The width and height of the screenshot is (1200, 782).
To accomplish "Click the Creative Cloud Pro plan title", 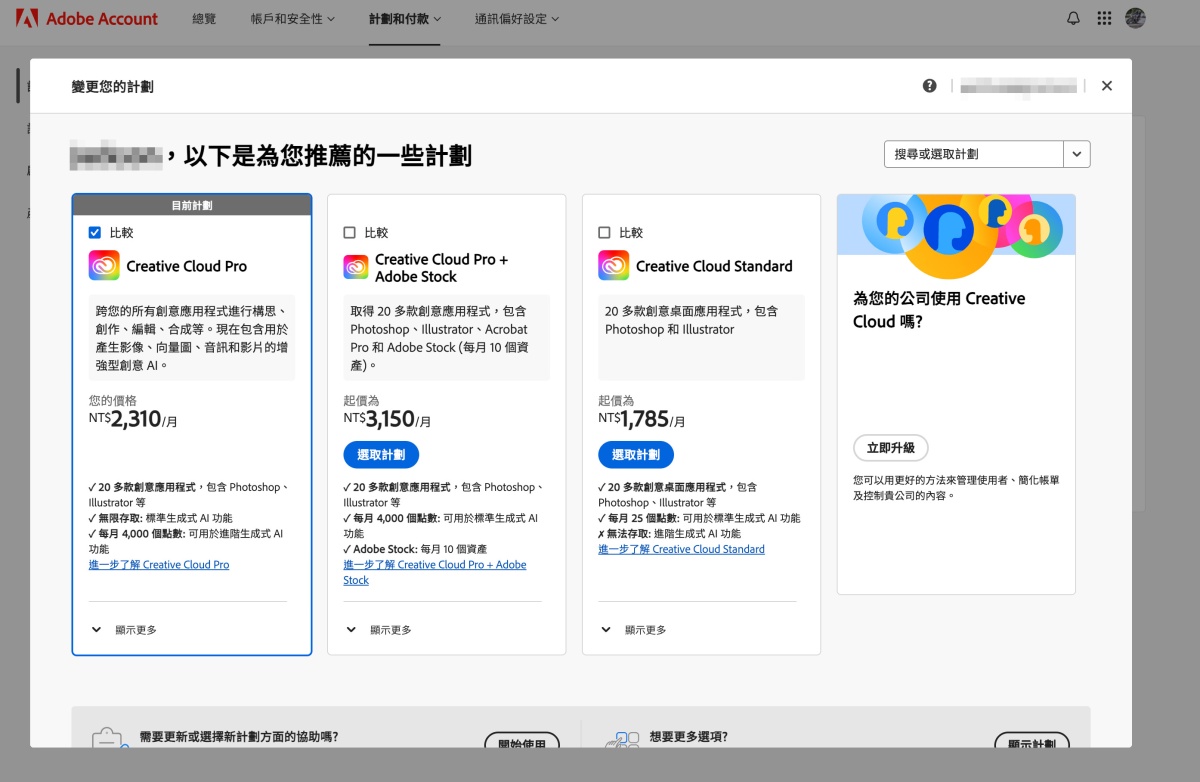I will 186,266.
